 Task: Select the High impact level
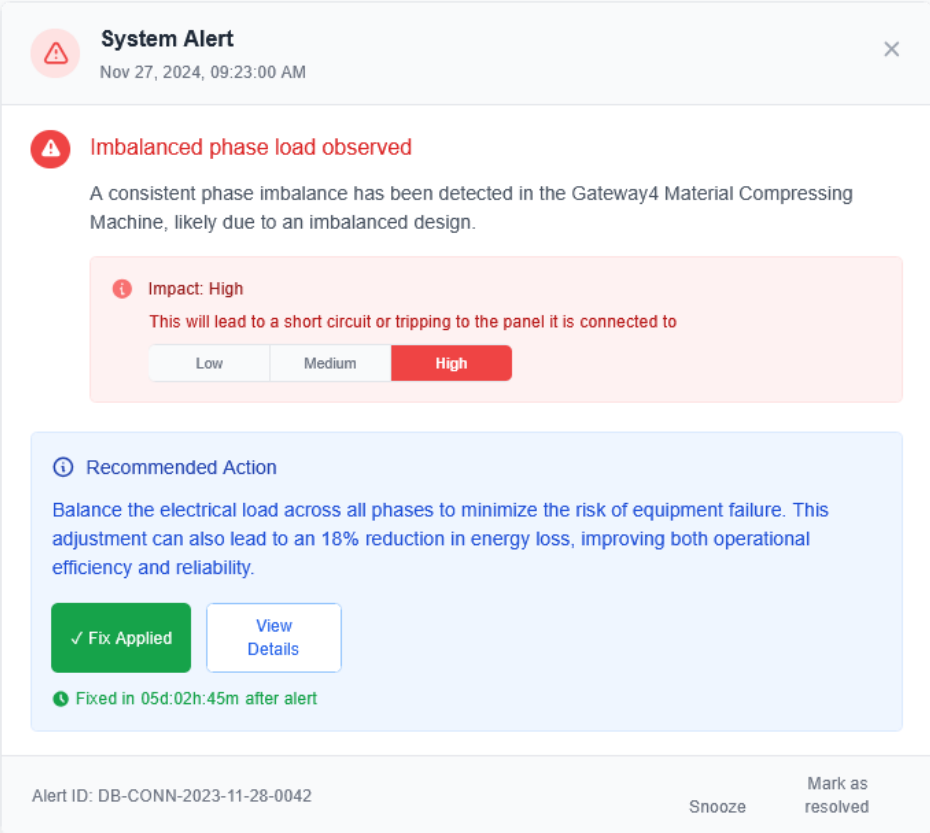tap(451, 363)
